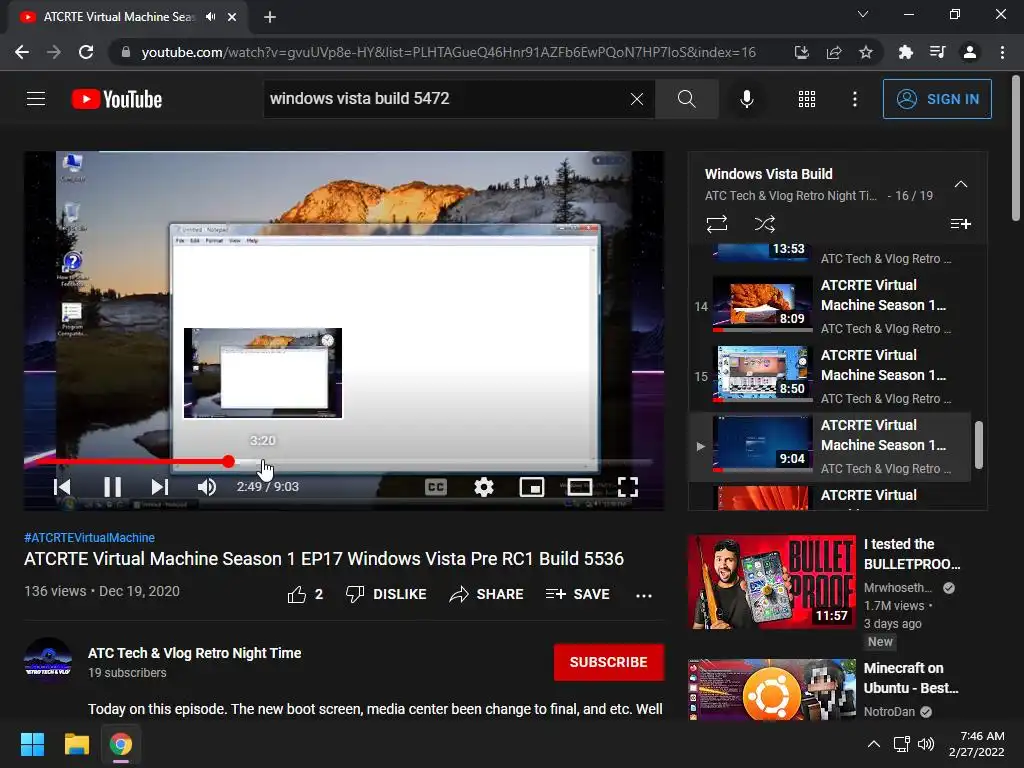
Task: Like the video
Action: pyautogui.click(x=305, y=594)
